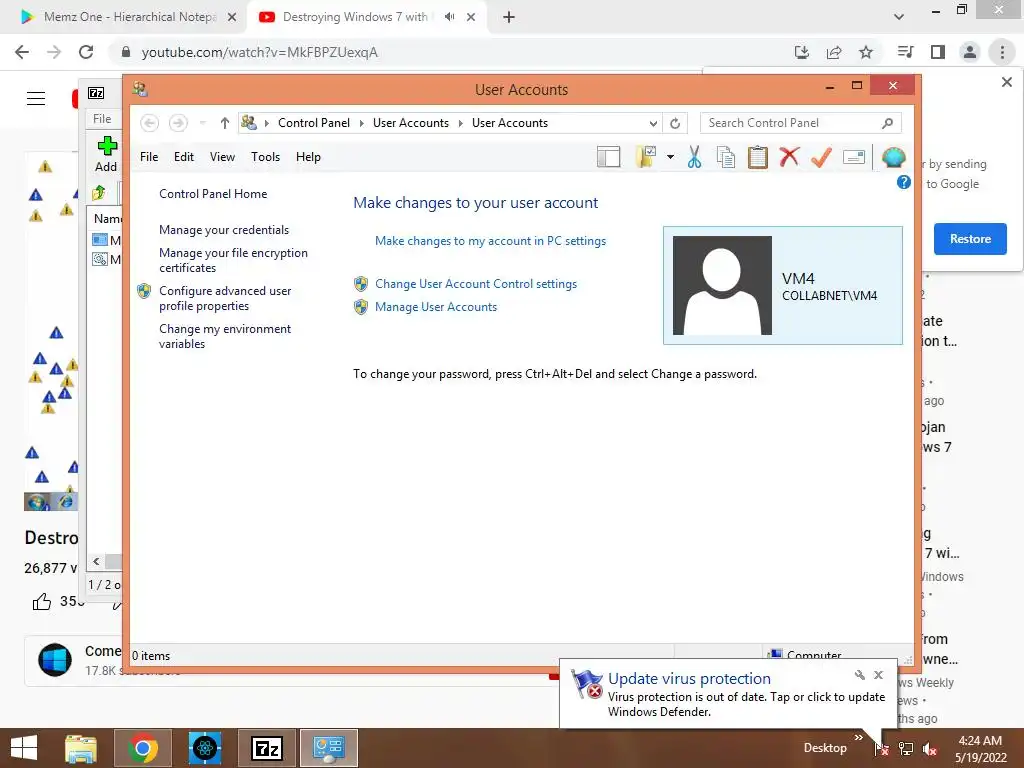Click the Paste clipboard icon

pos(758,157)
